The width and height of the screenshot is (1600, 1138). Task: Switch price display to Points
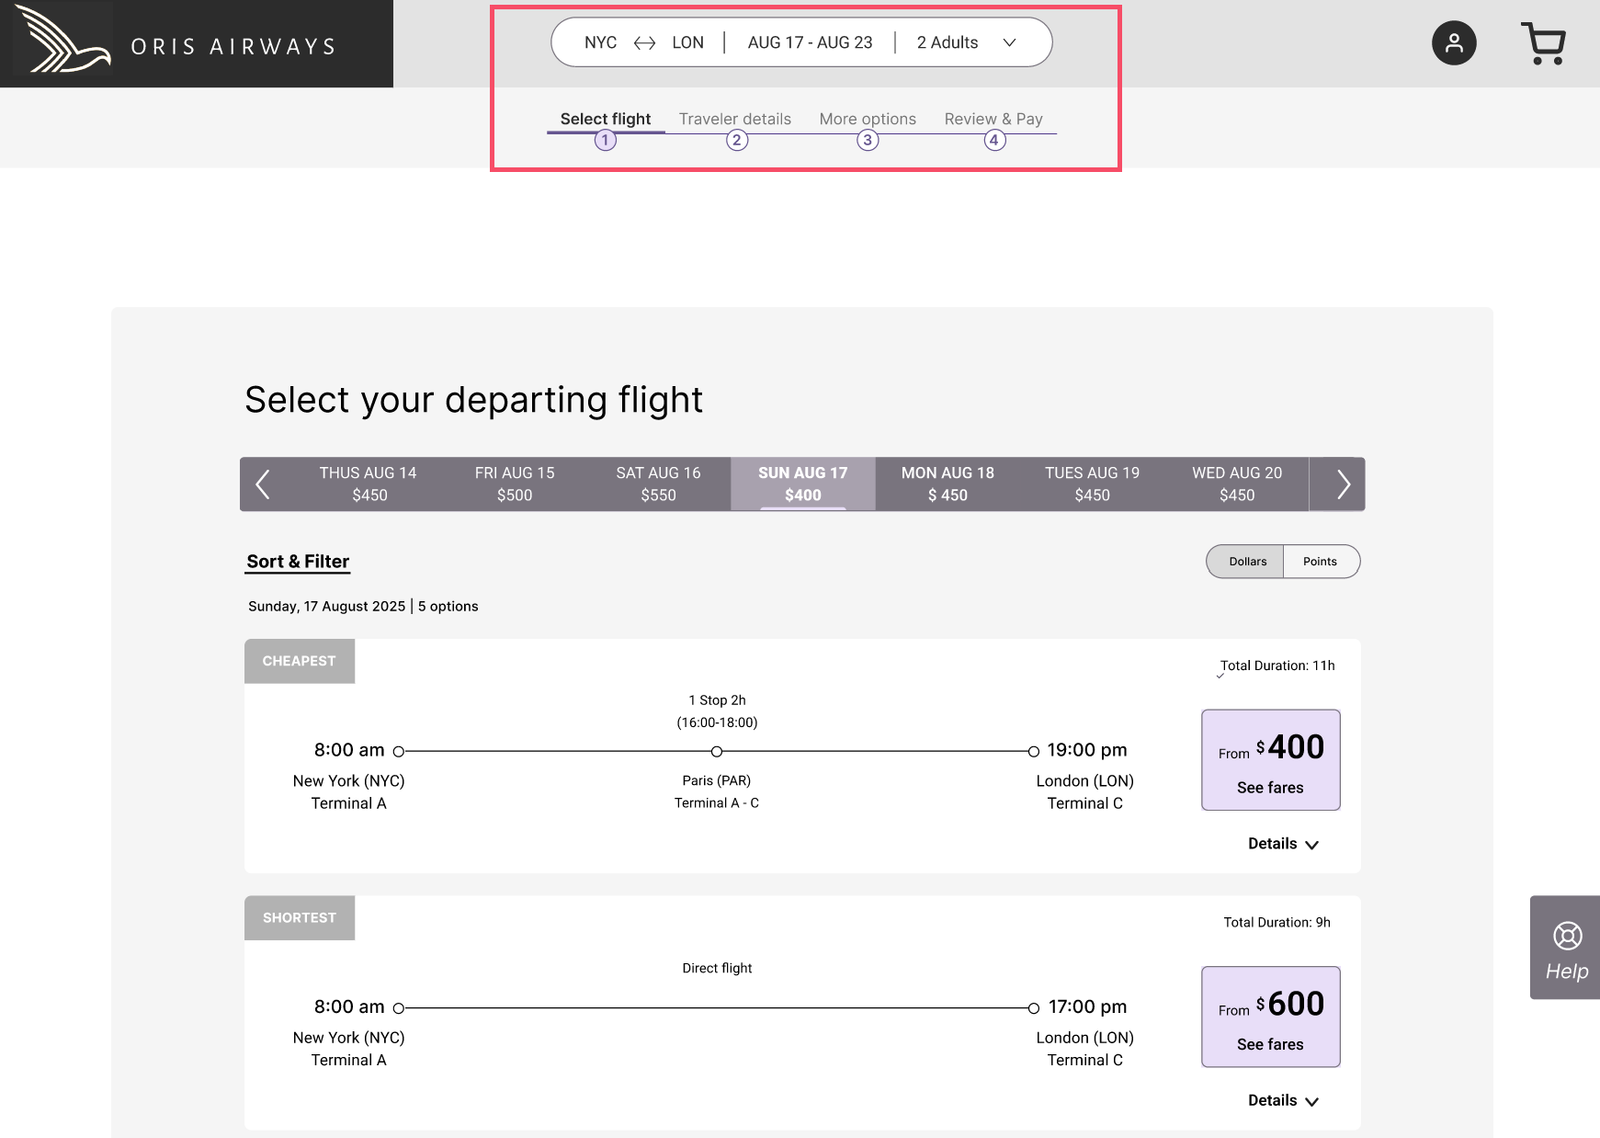(1320, 562)
